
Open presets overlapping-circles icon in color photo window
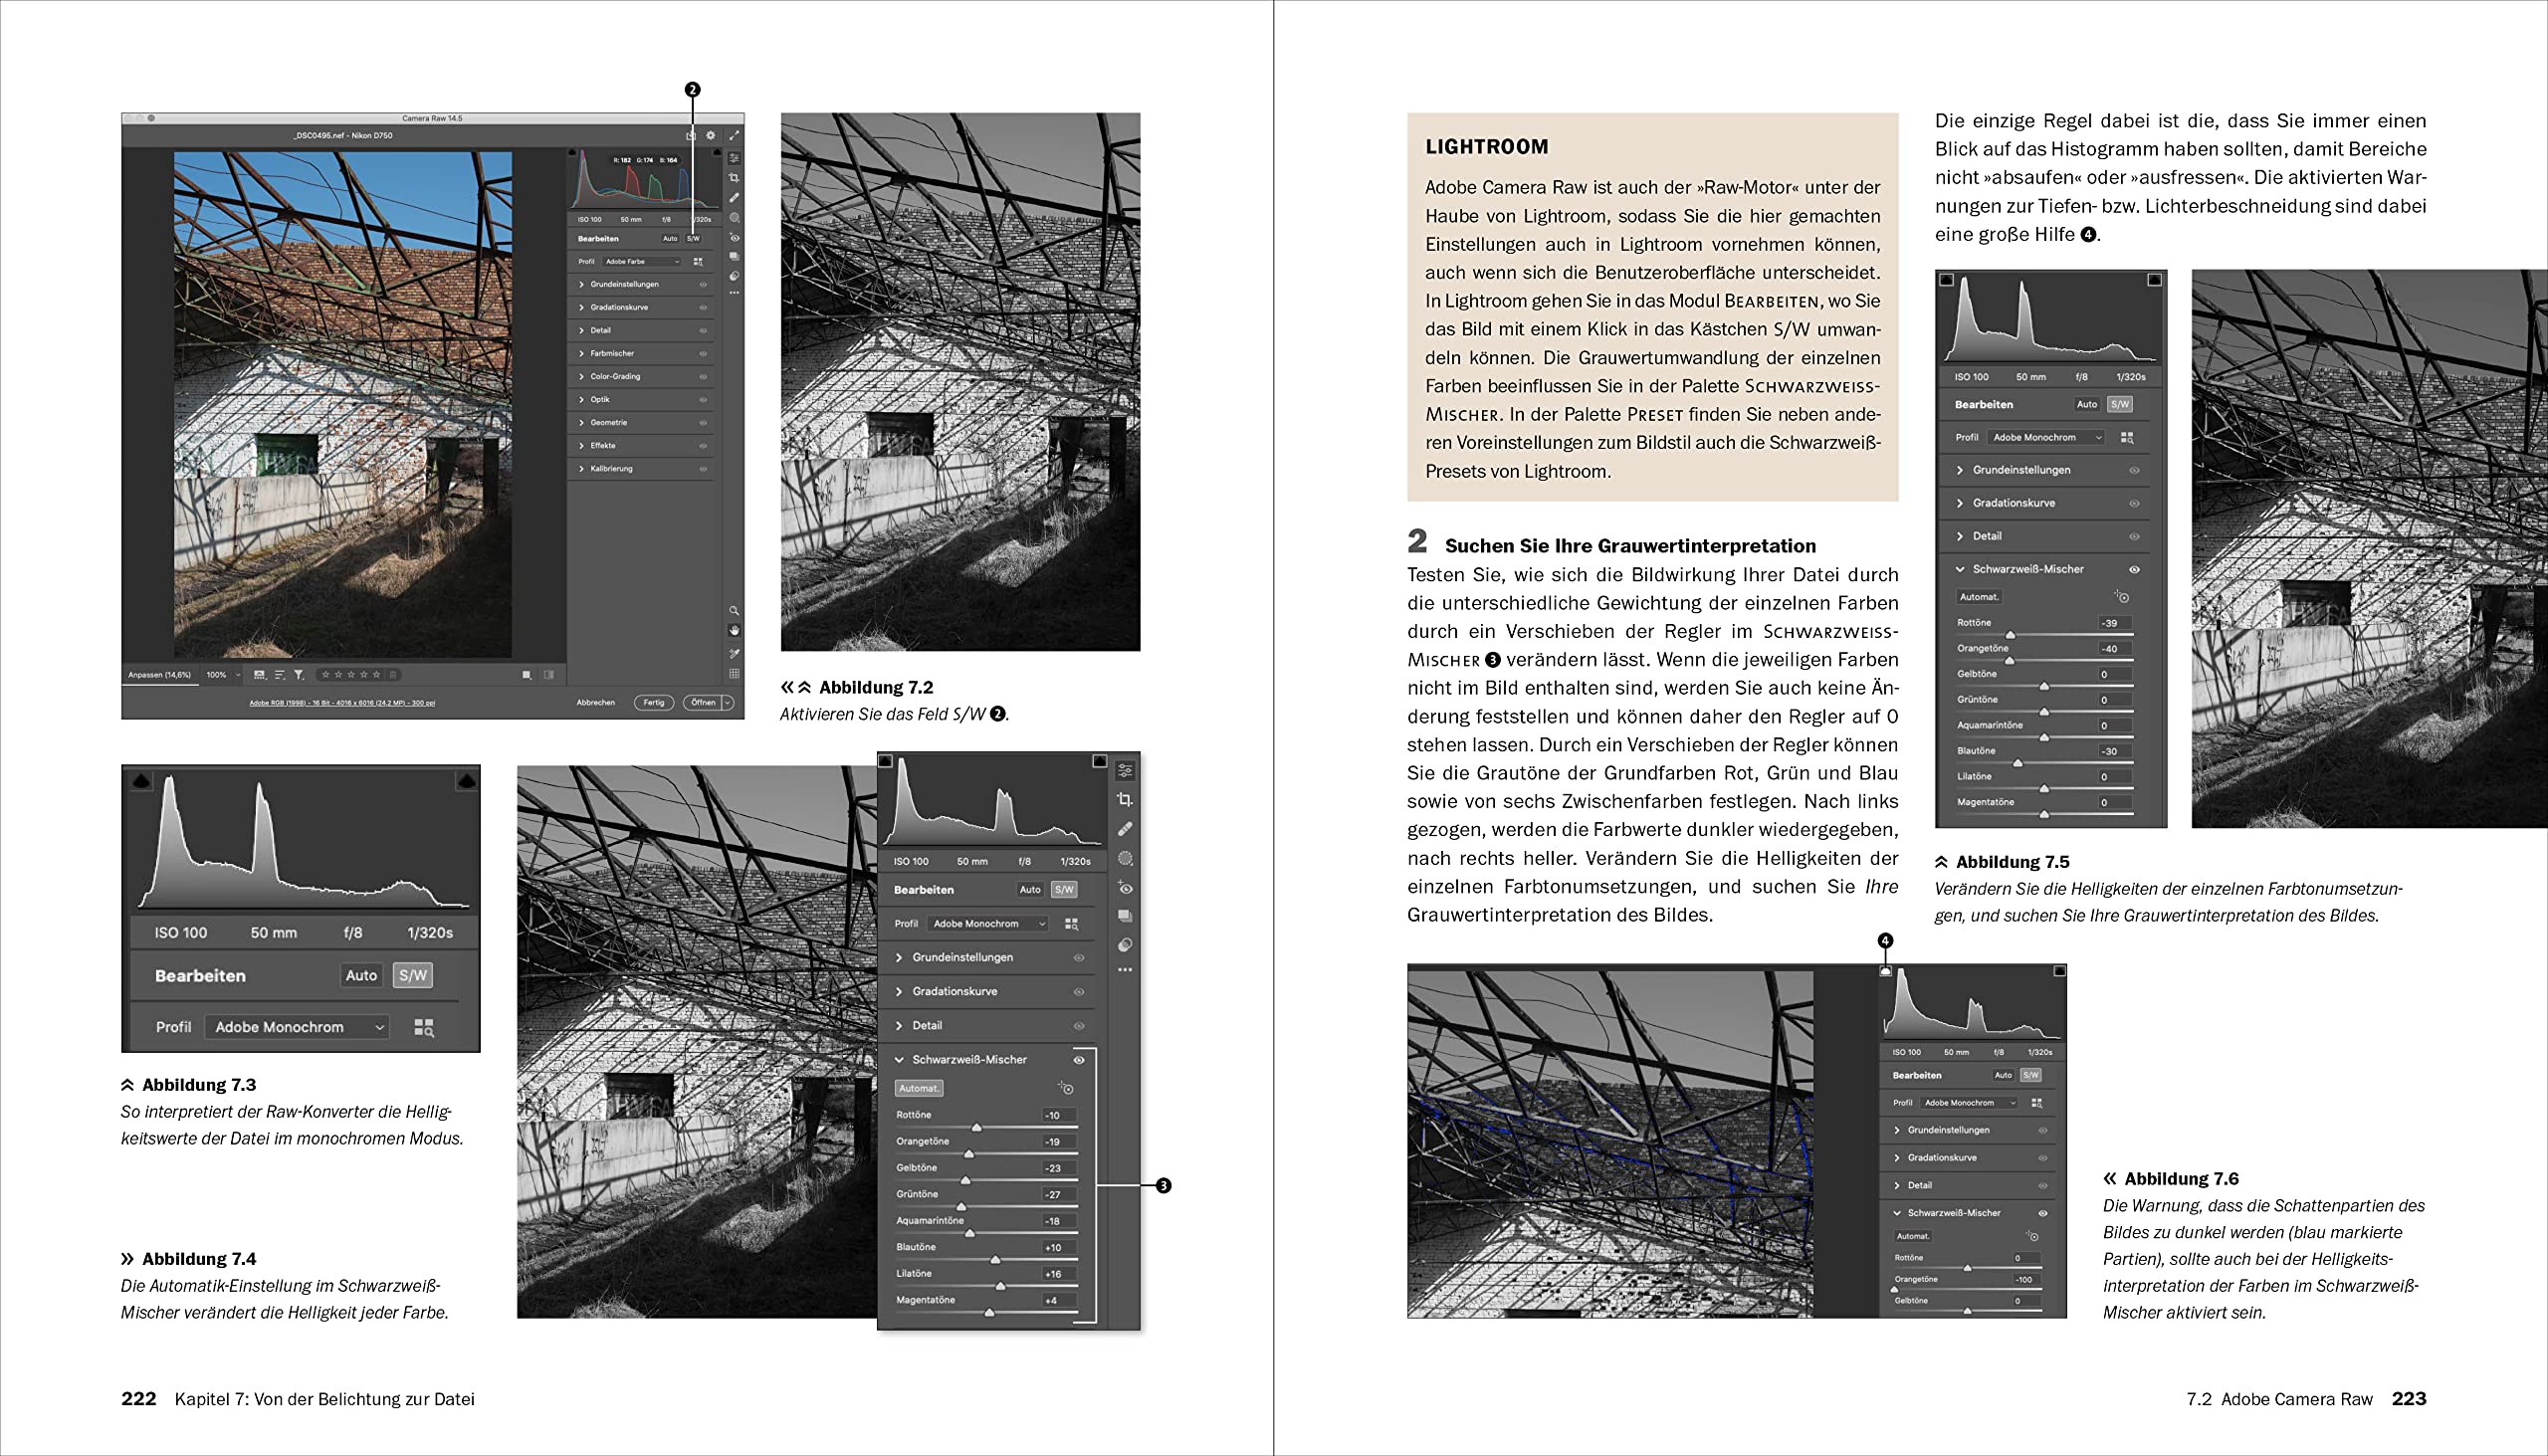click(x=734, y=275)
